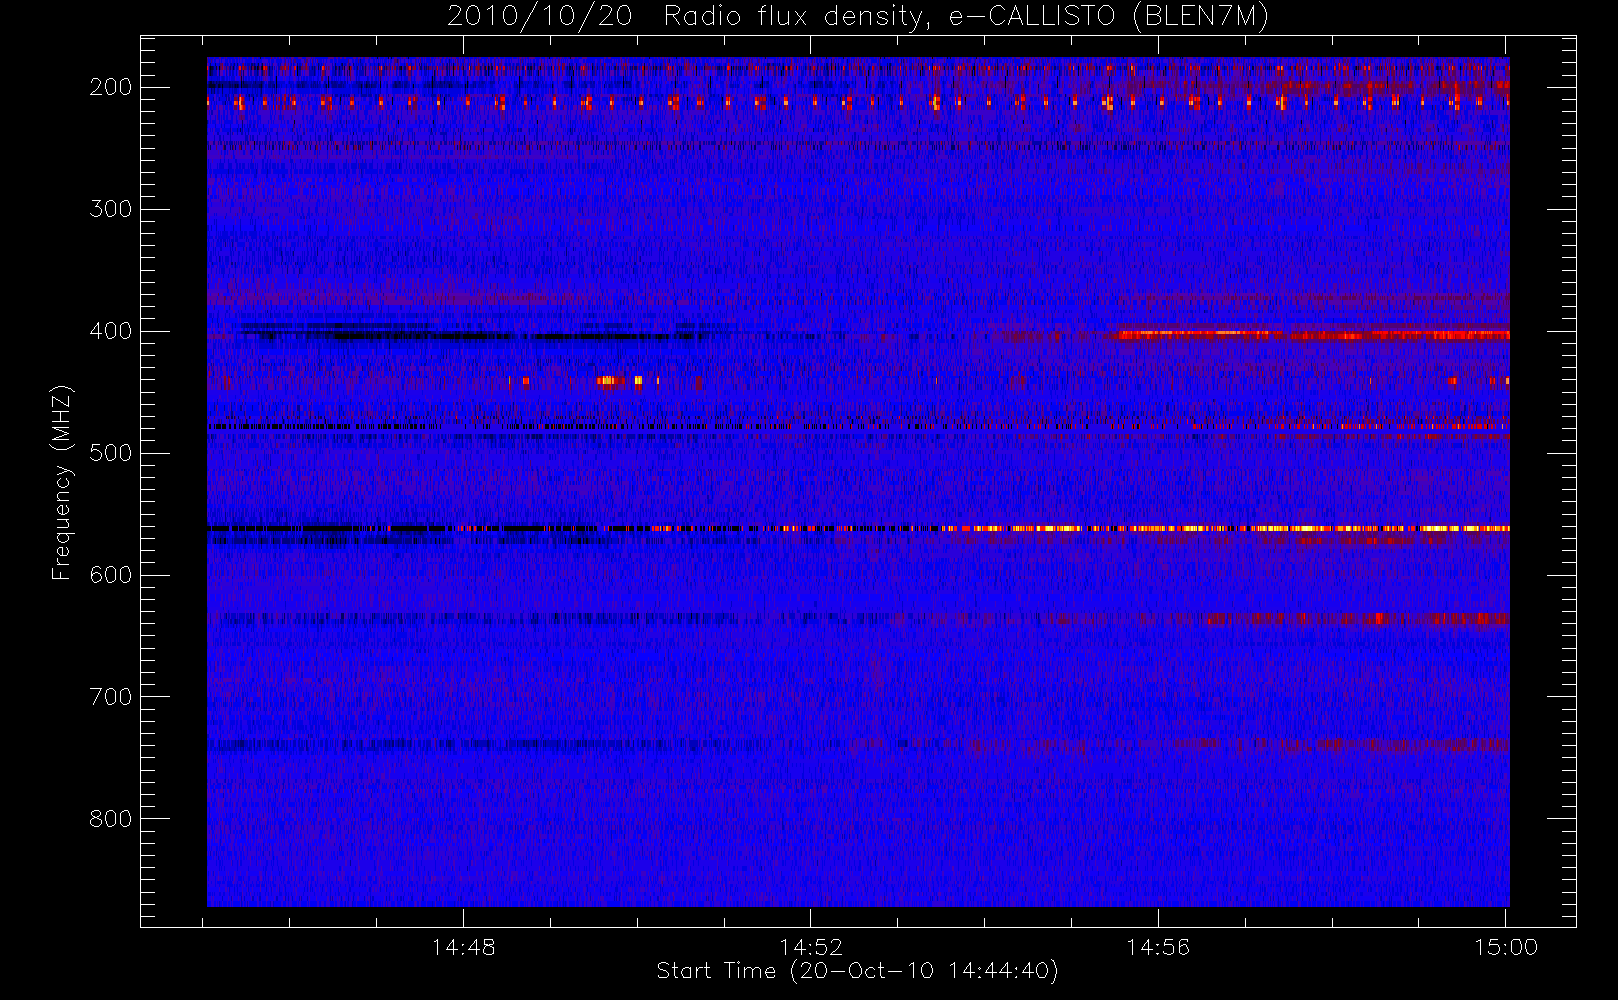This screenshot has height=1000, width=1618.
Task: Click the 800 frequency tick label
Action: tap(110, 819)
